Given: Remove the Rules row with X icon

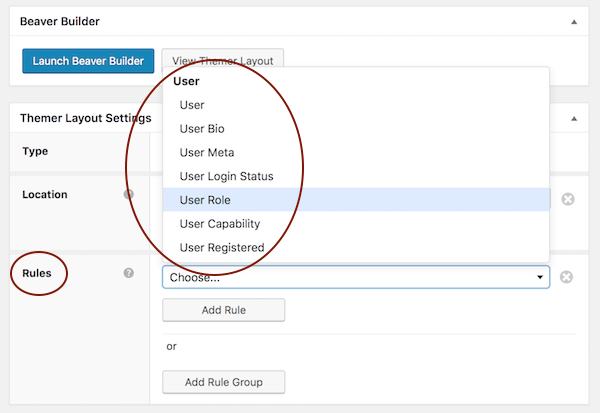Looking at the screenshot, I should click(567, 277).
